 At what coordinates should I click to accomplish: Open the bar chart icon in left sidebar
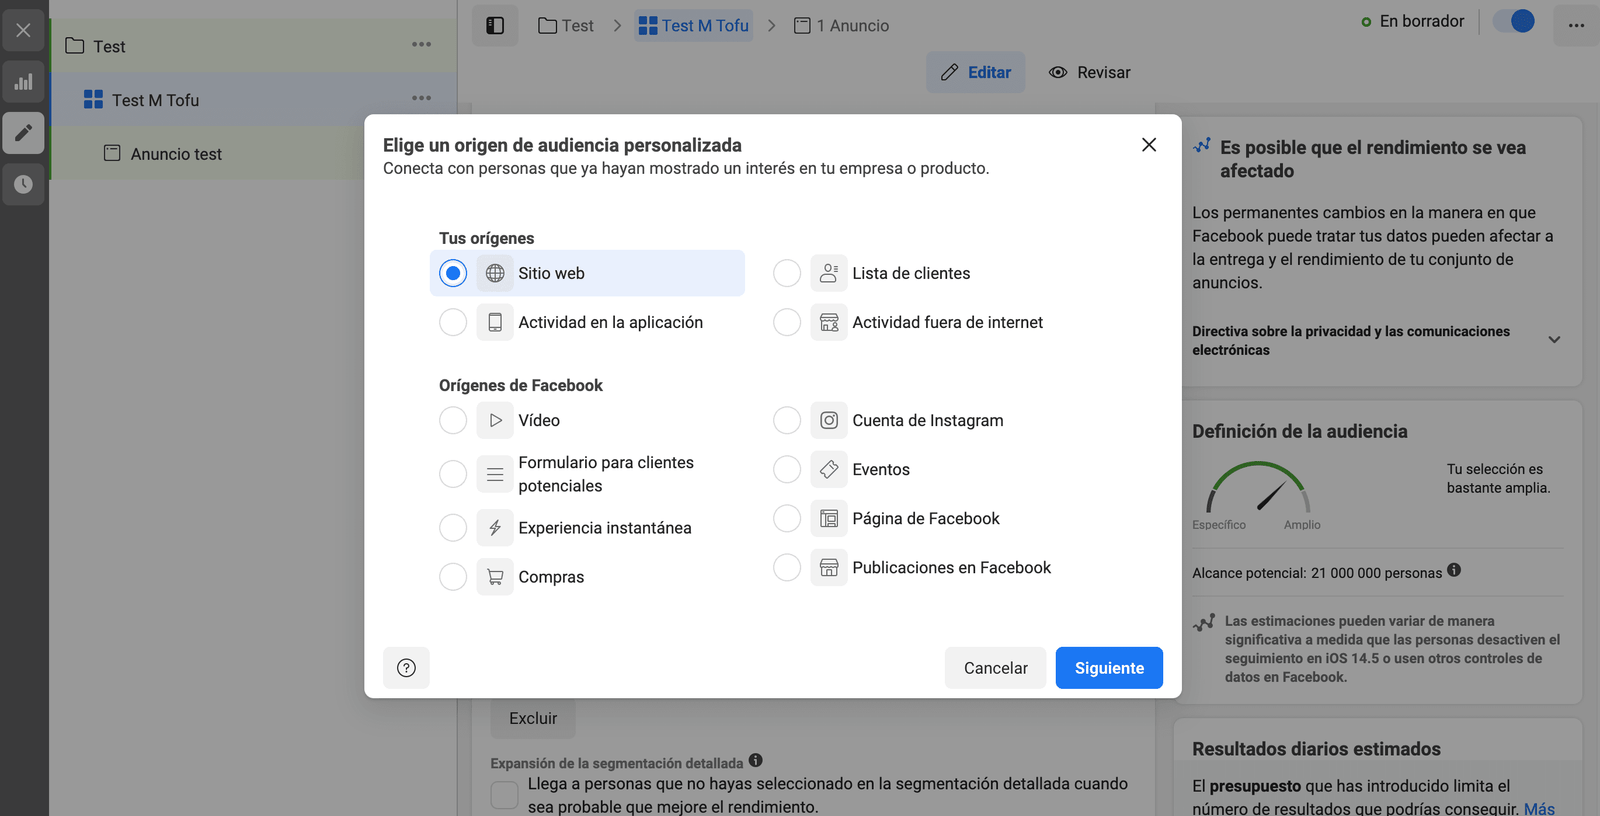pos(23,82)
